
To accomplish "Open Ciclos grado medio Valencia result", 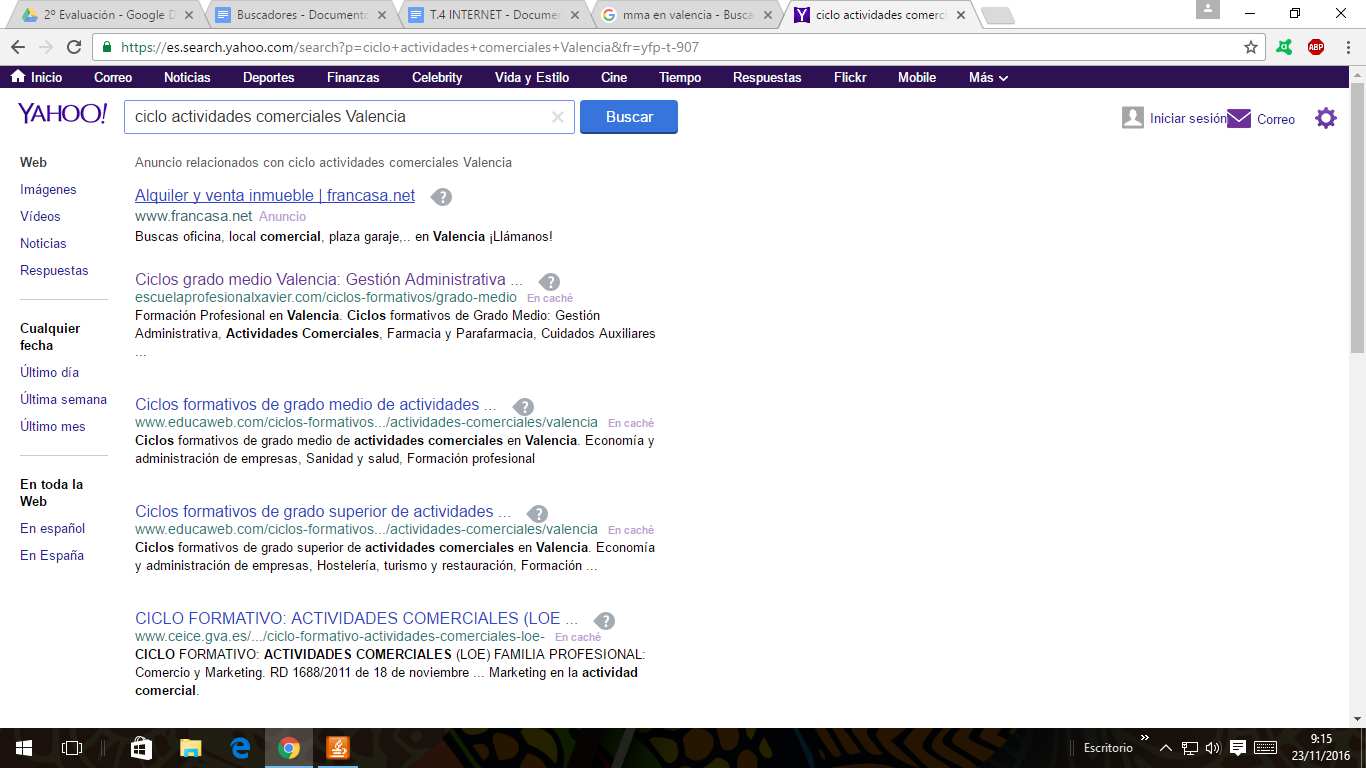I will [329, 280].
